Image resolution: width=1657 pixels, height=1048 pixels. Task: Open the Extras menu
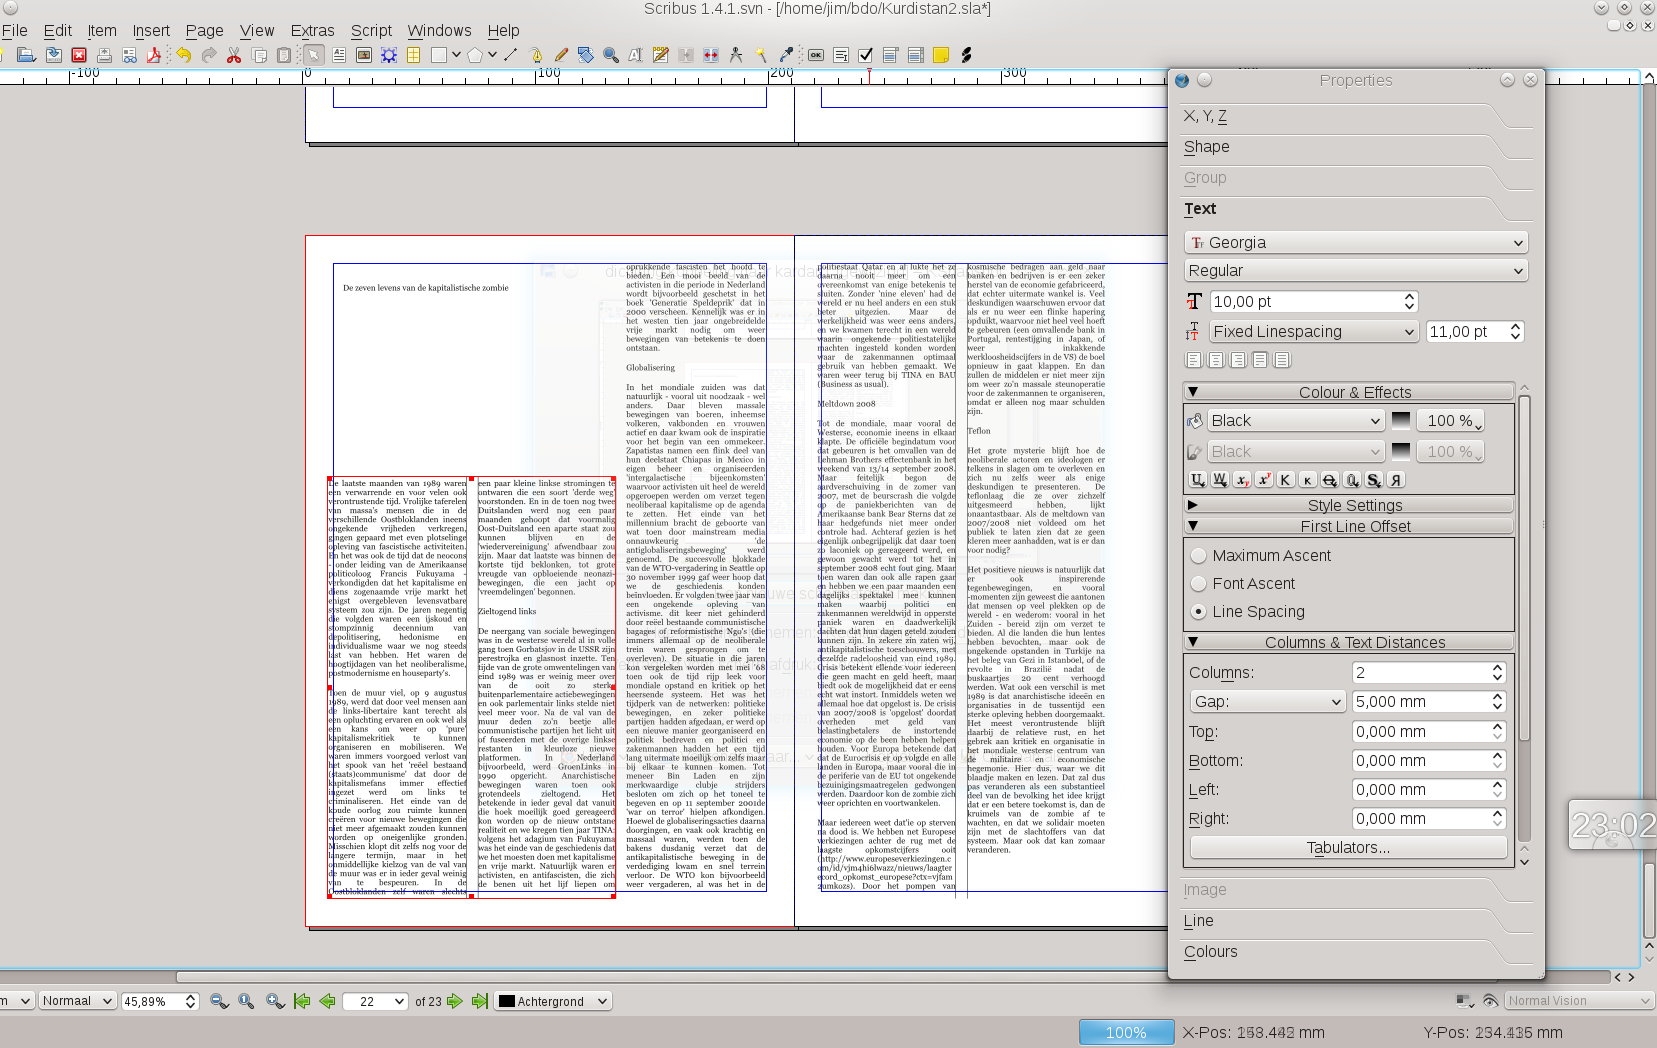[312, 30]
